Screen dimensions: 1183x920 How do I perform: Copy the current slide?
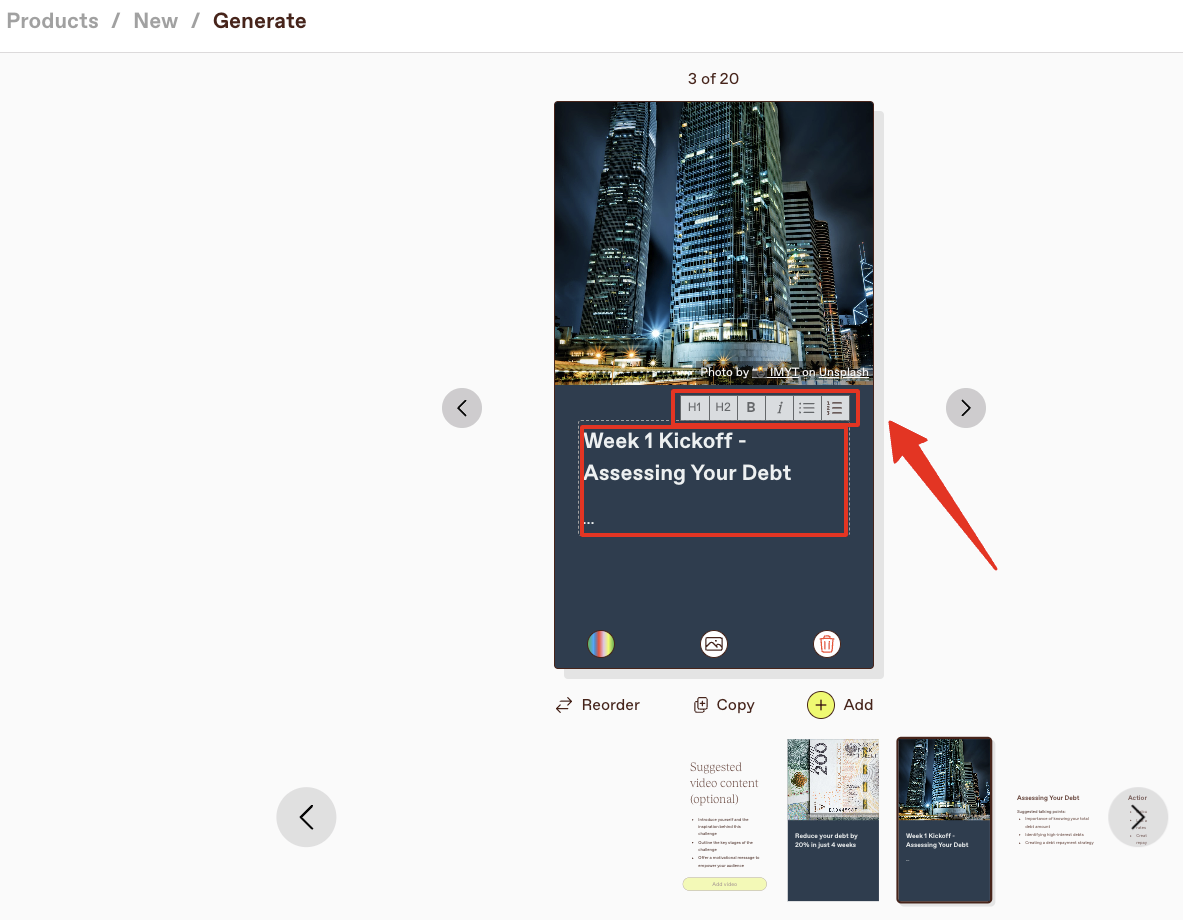pyautogui.click(x=724, y=705)
